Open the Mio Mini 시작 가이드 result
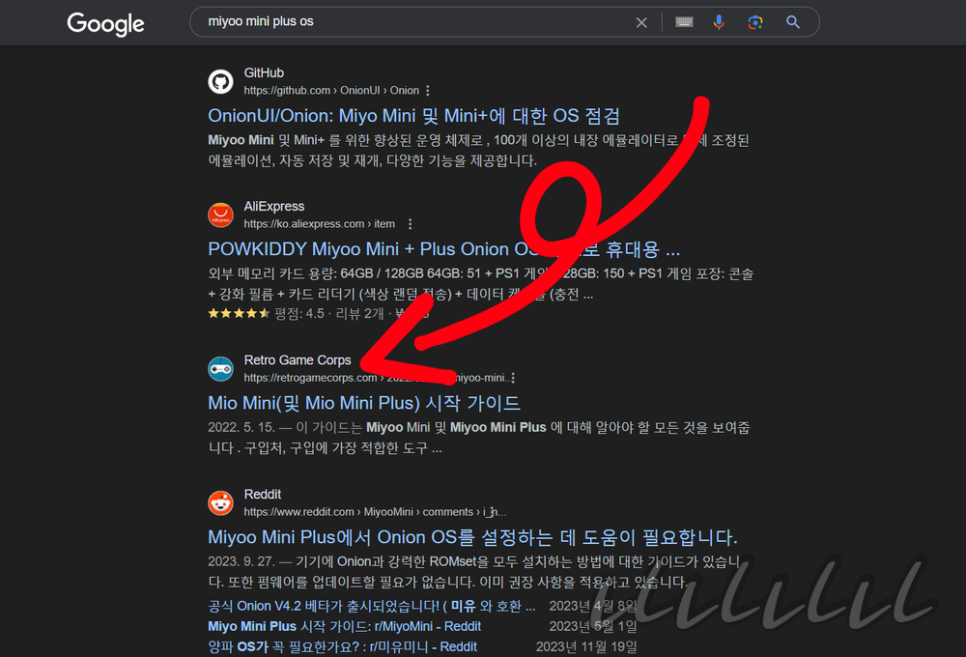 point(363,403)
